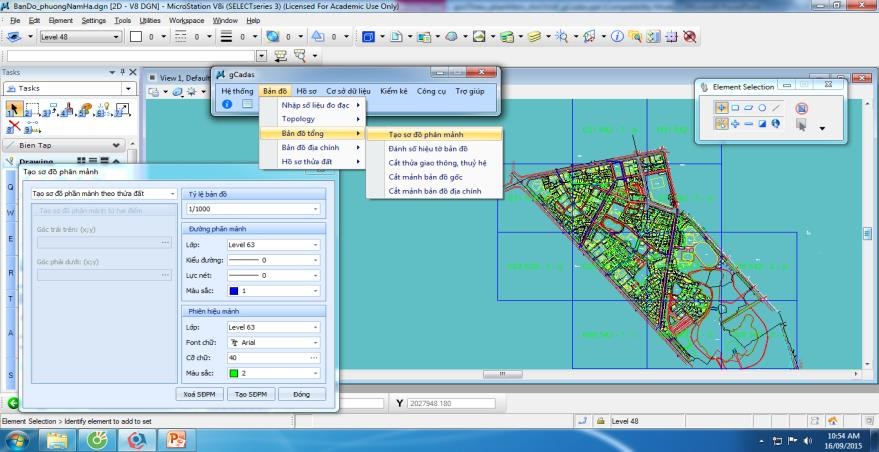Click the Cỡ chữ text size field
This screenshot has height=452, width=879.
(x=266, y=357)
